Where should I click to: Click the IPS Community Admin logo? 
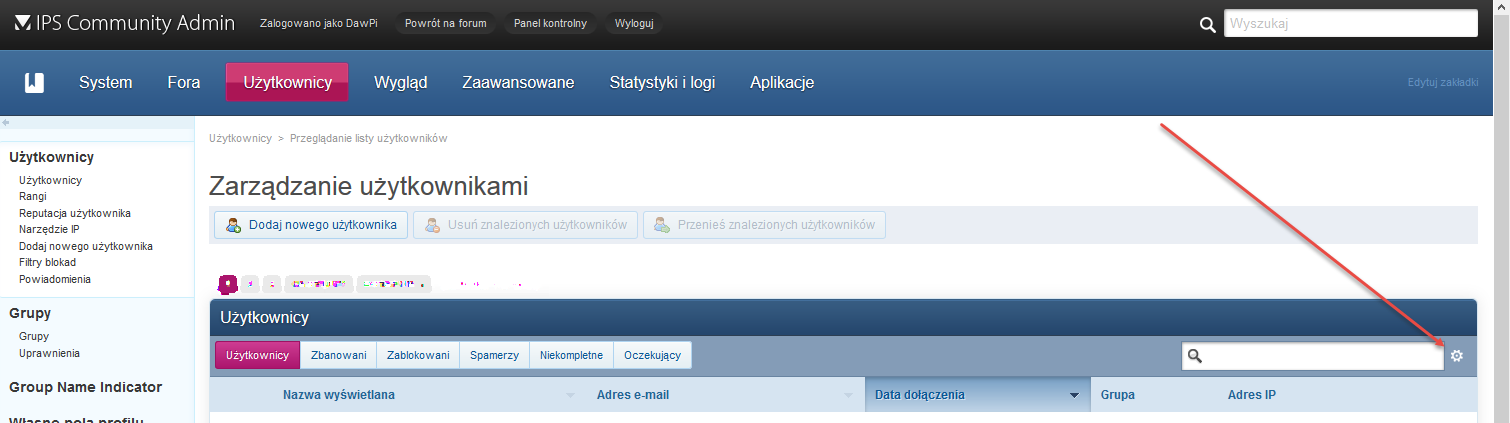124,23
